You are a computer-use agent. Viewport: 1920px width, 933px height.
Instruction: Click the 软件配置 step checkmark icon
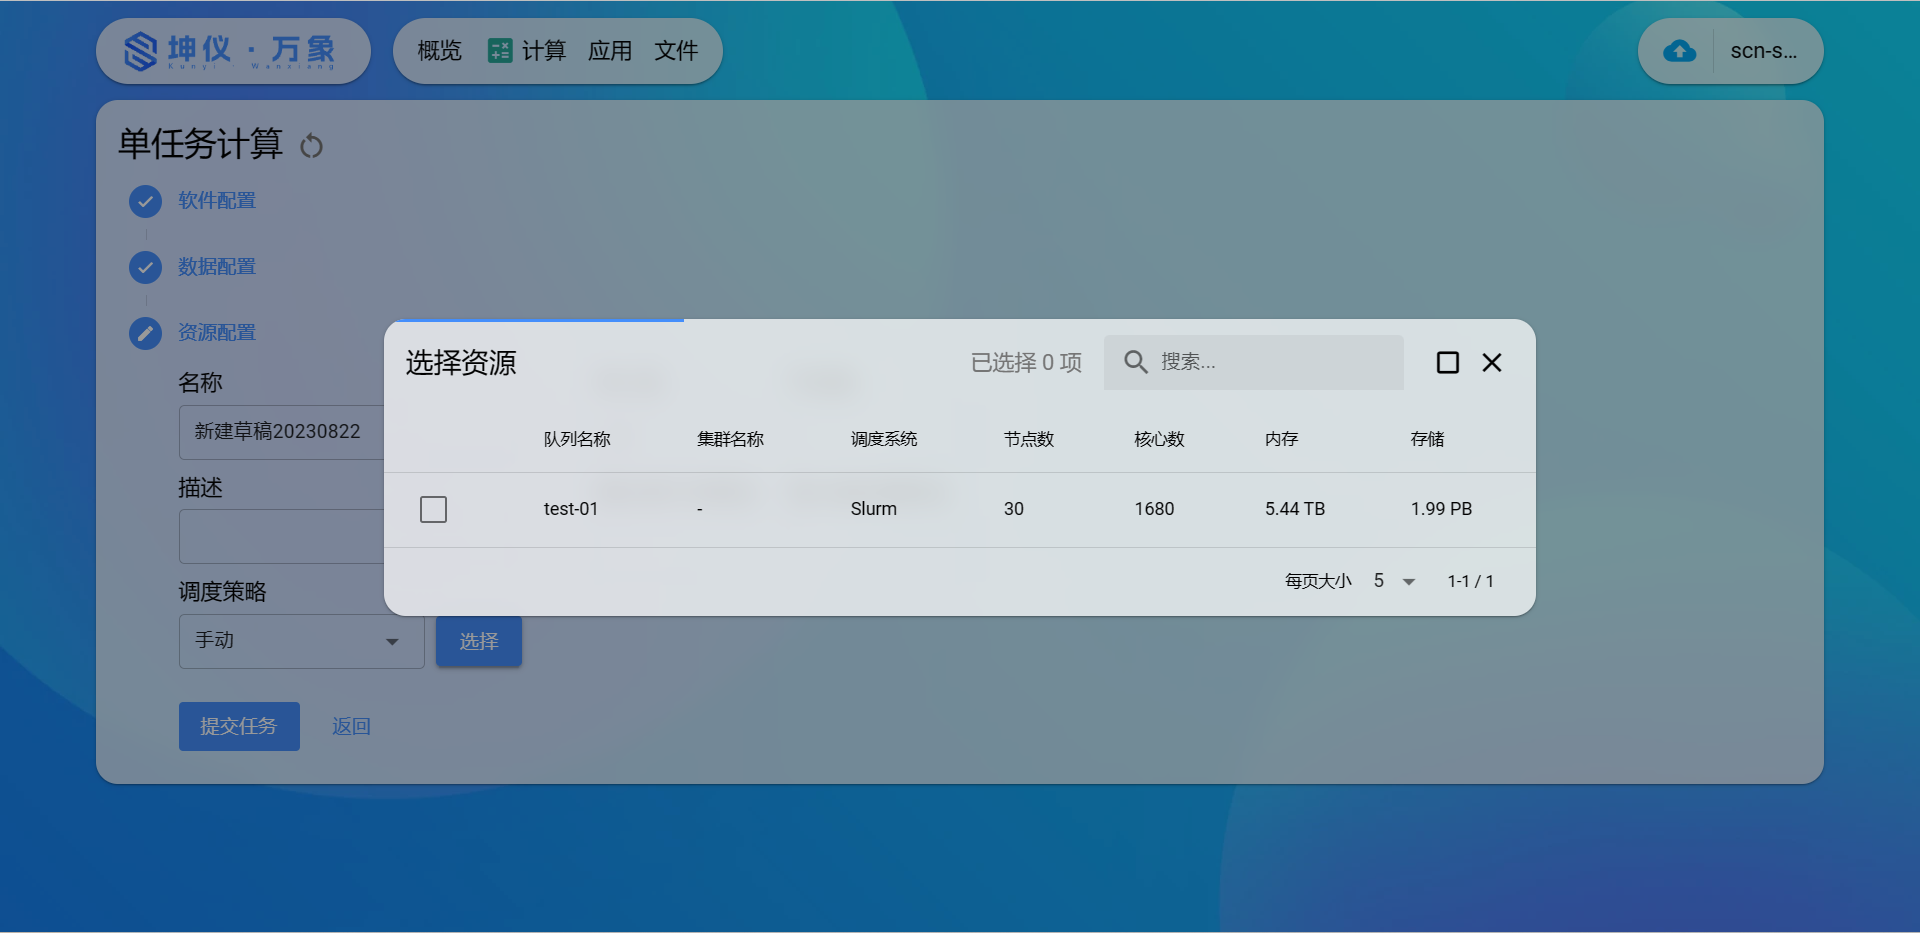click(145, 201)
